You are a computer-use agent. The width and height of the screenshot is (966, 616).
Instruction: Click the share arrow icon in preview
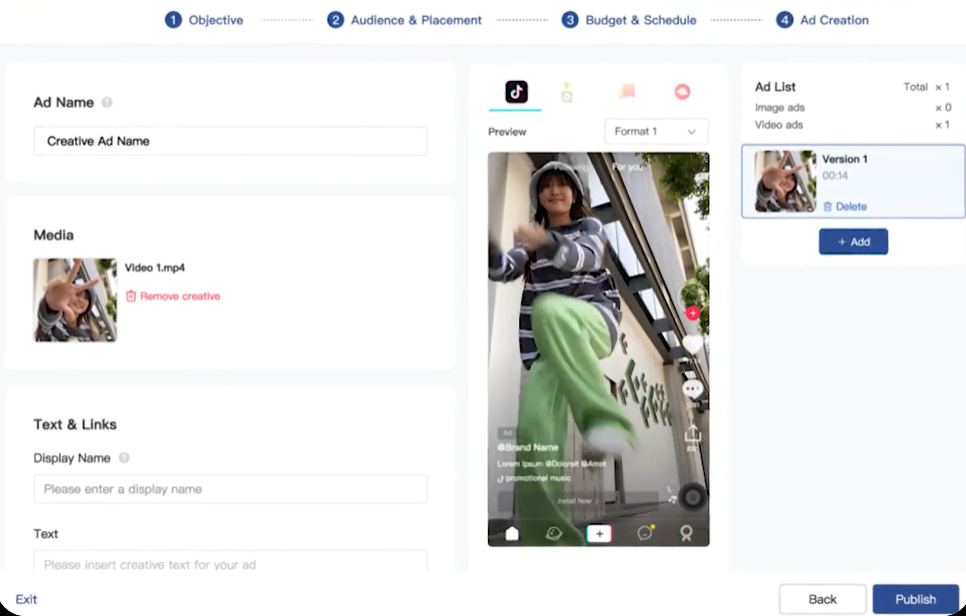(x=692, y=434)
